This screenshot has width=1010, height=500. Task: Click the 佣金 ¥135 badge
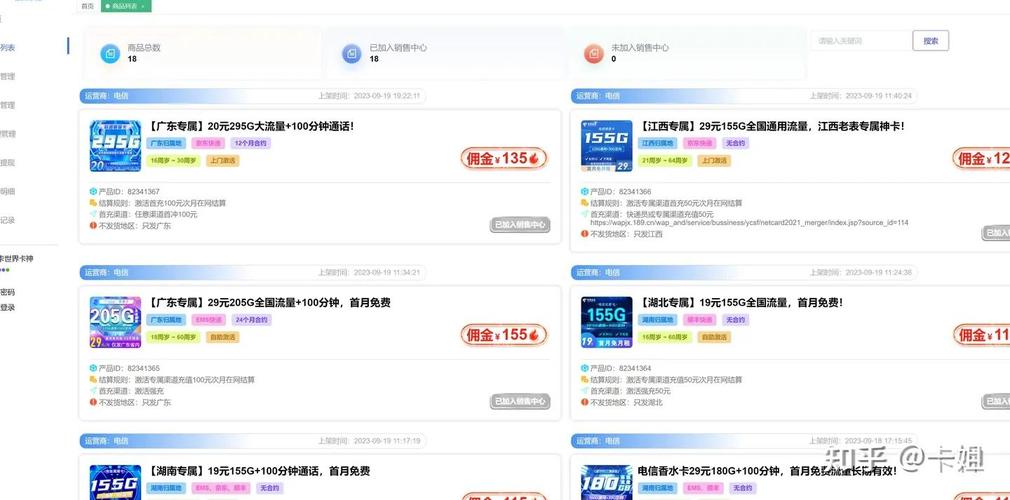[x=504, y=159]
